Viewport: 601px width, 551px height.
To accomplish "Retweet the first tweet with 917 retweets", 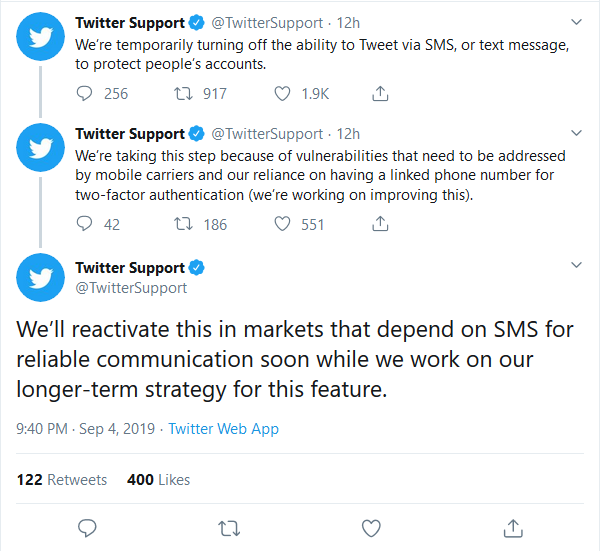I will click(183, 94).
